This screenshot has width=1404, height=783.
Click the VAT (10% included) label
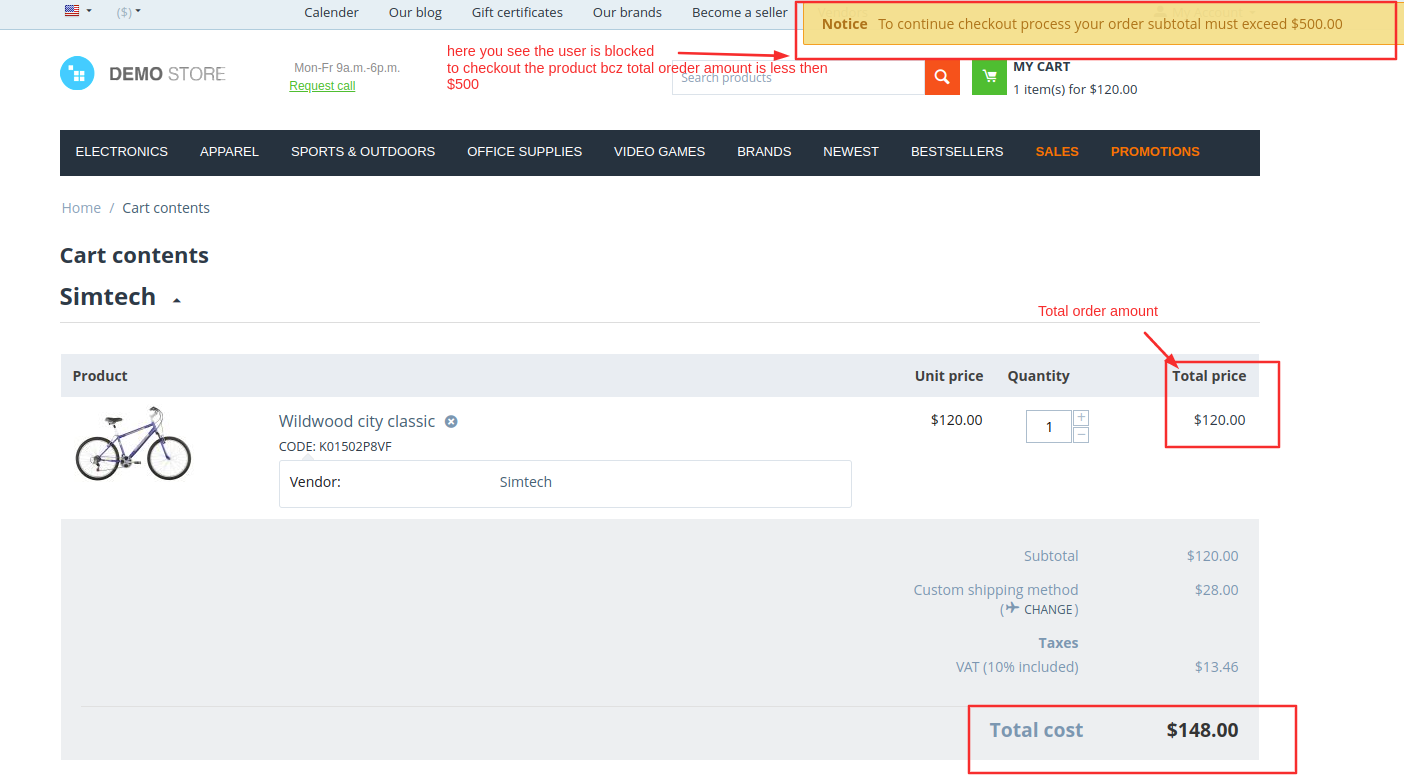(1017, 667)
